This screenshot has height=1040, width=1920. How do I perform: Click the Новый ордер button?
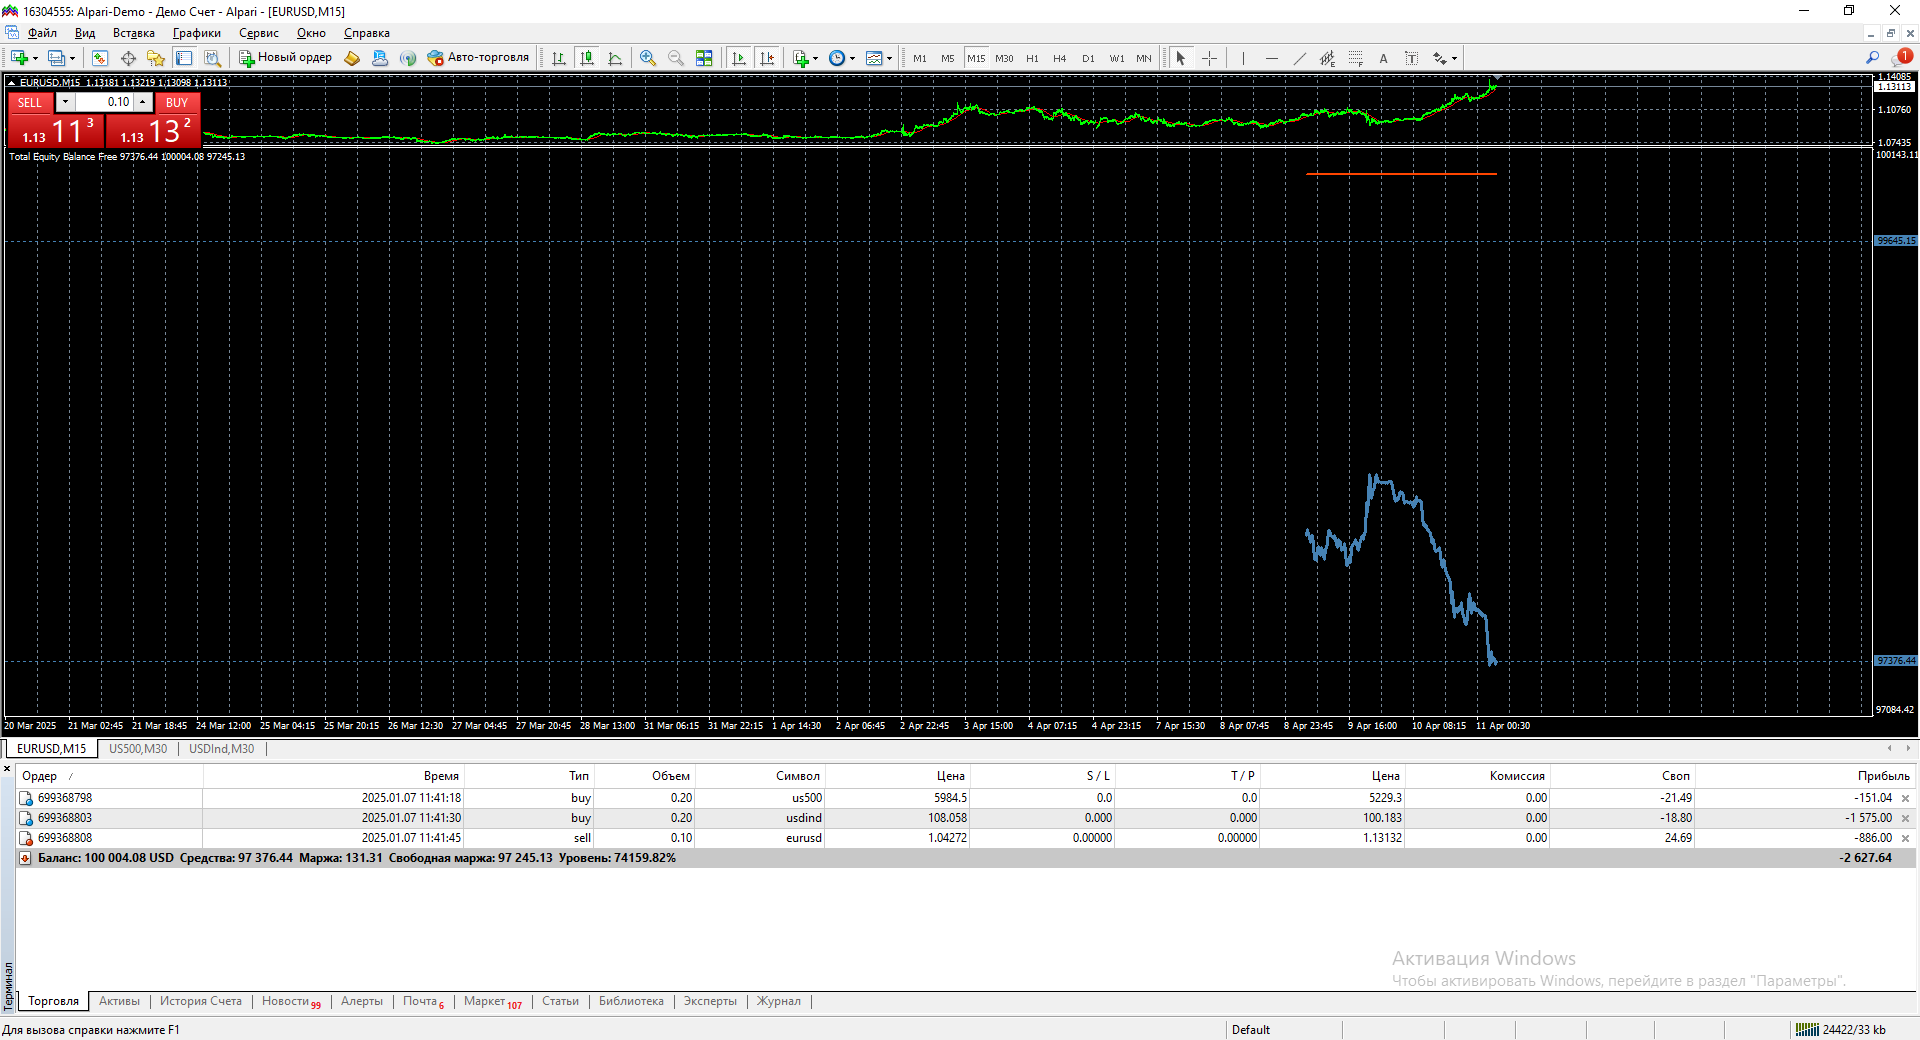coord(285,58)
